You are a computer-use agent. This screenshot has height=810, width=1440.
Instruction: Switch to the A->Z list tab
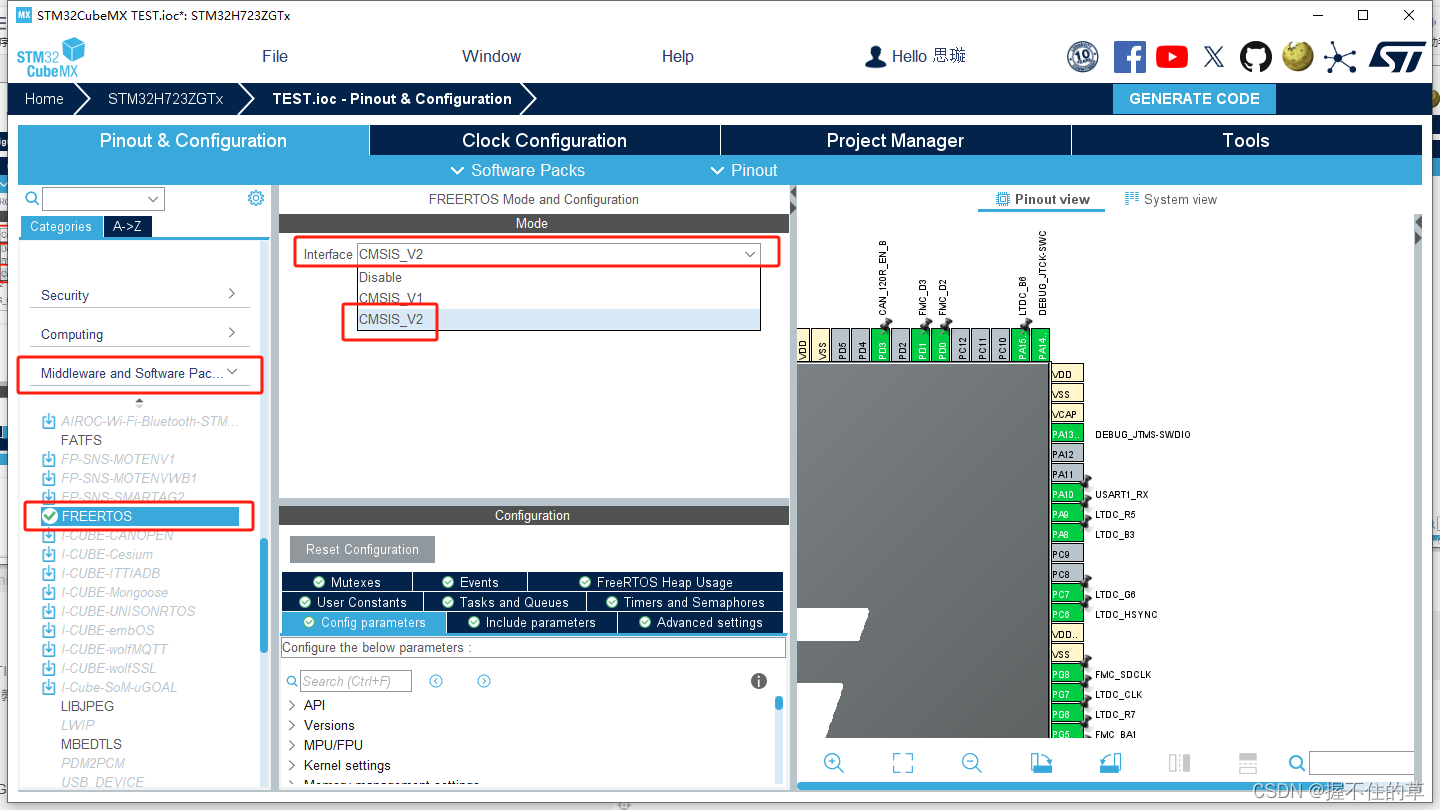(x=126, y=227)
